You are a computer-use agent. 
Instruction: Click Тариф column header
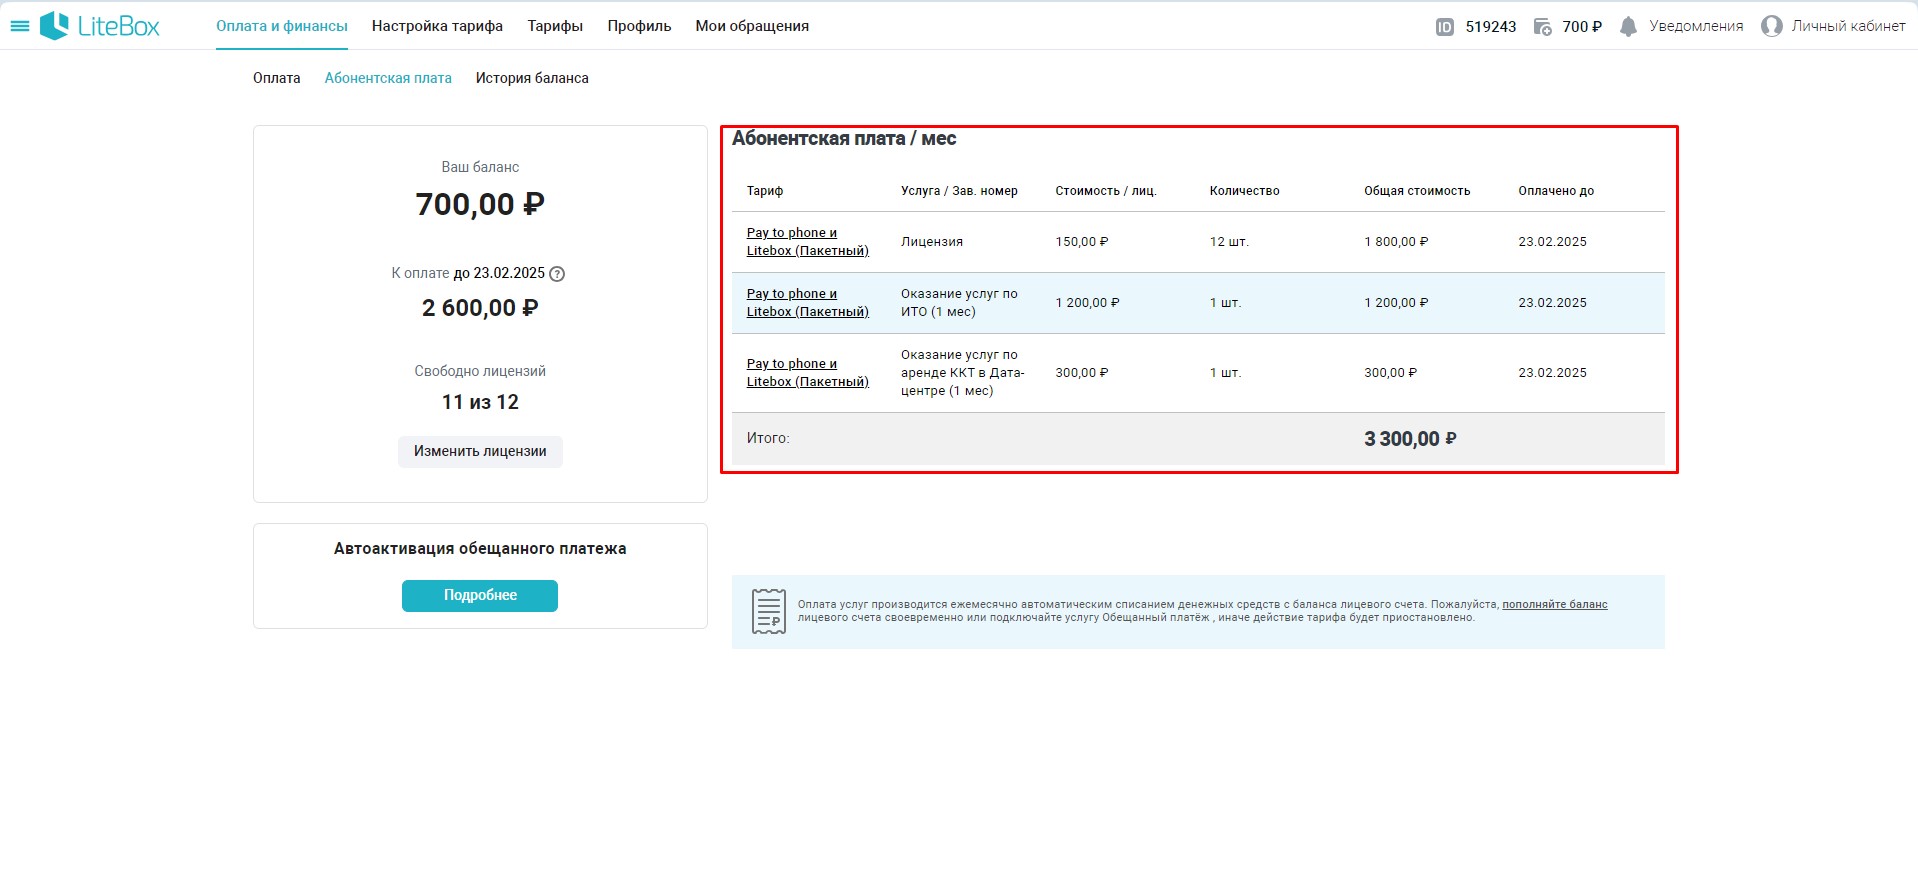tap(765, 191)
